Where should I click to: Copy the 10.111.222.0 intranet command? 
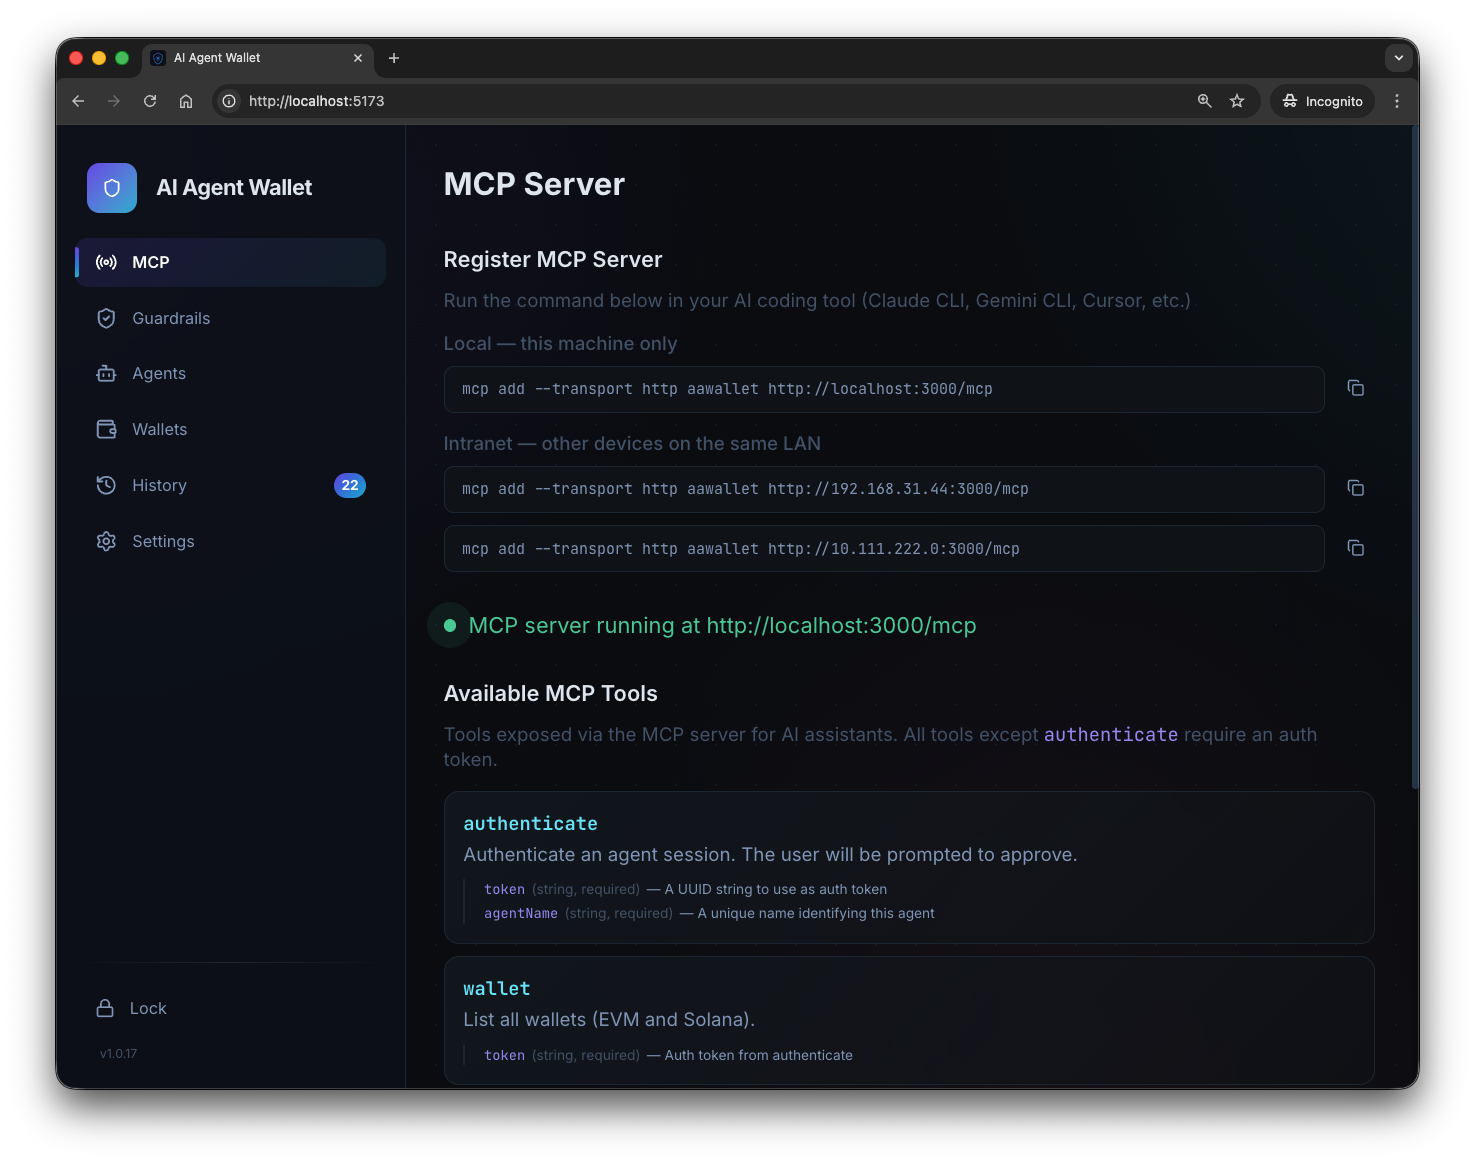[1355, 548]
